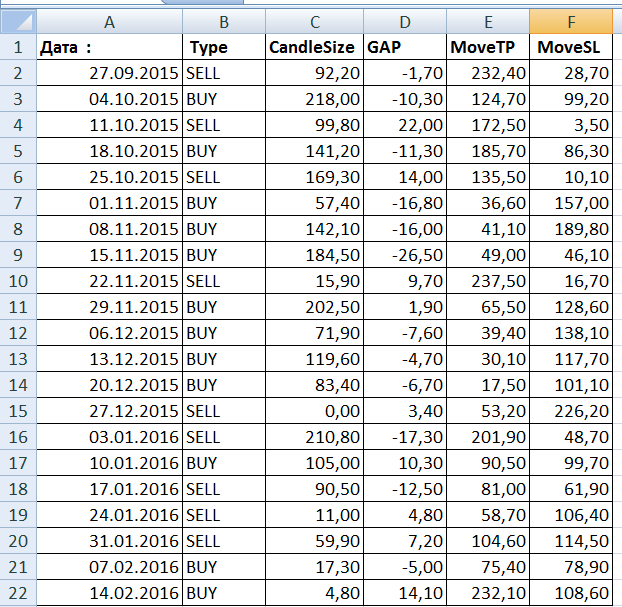Click the 'CandleSize' header cell
Viewport: 622px width, 607px height.
(x=314, y=47)
